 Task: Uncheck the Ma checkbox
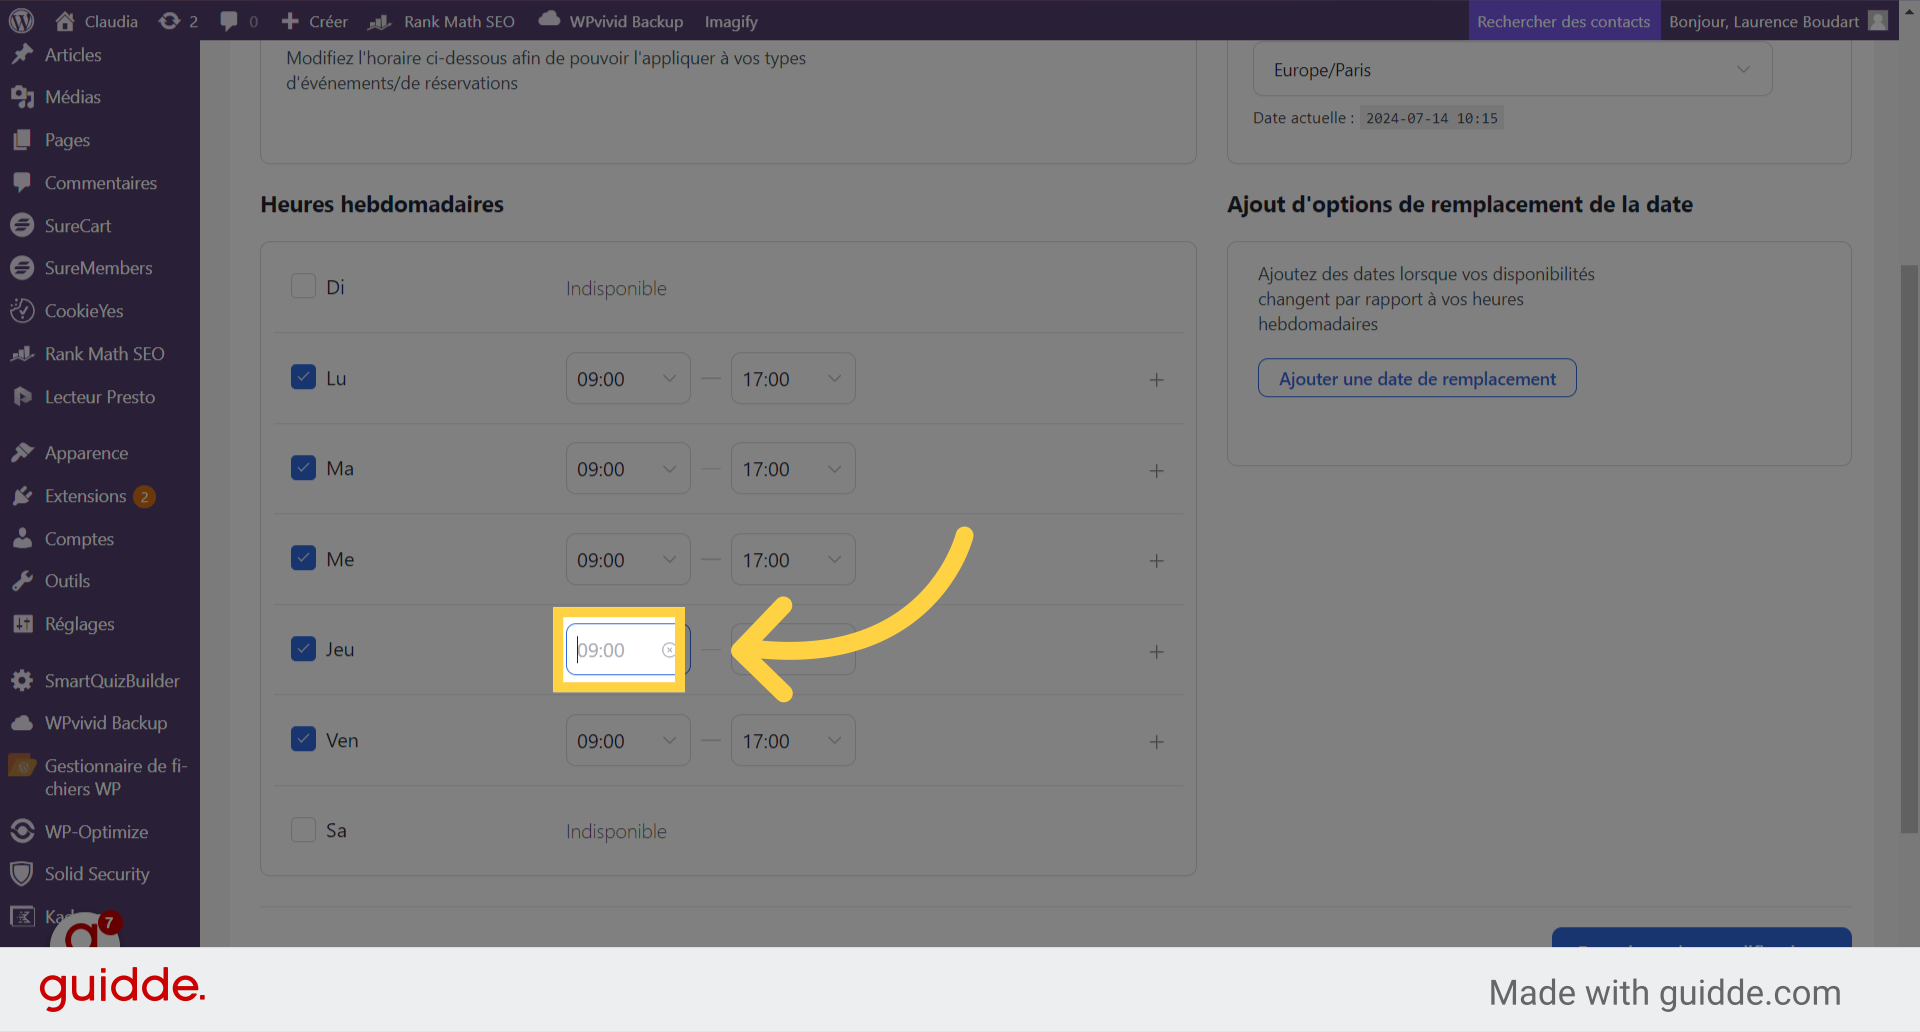pos(303,467)
